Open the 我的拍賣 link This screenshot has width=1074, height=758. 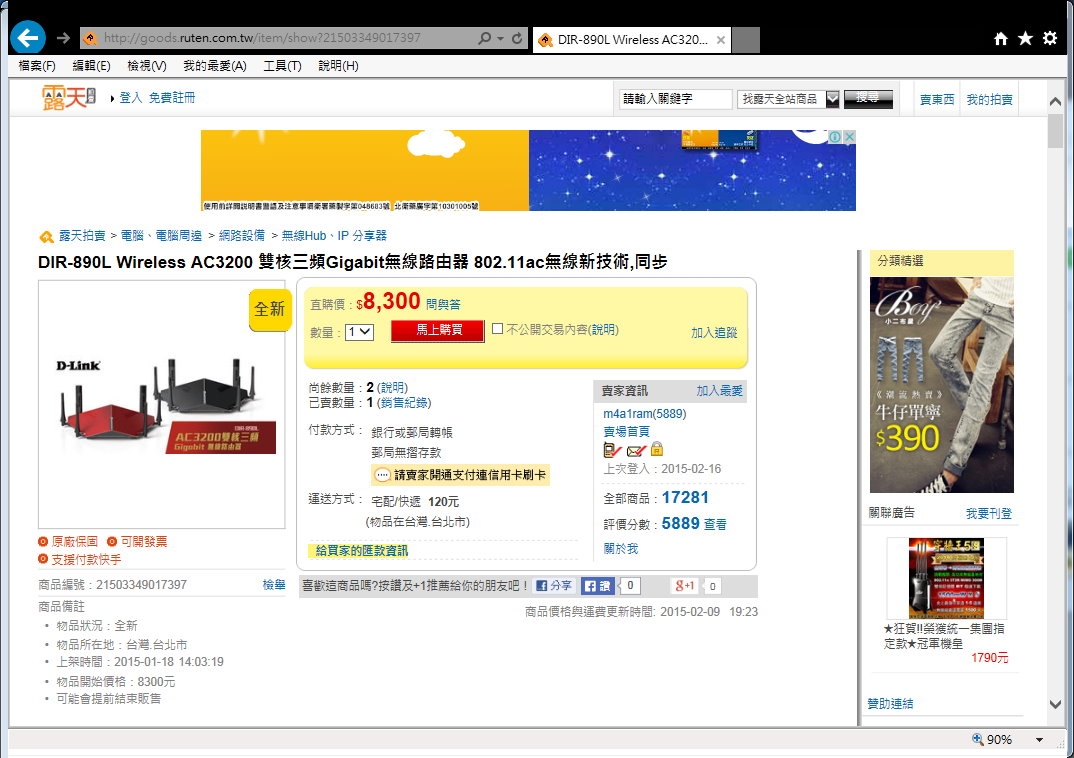tap(989, 99)
